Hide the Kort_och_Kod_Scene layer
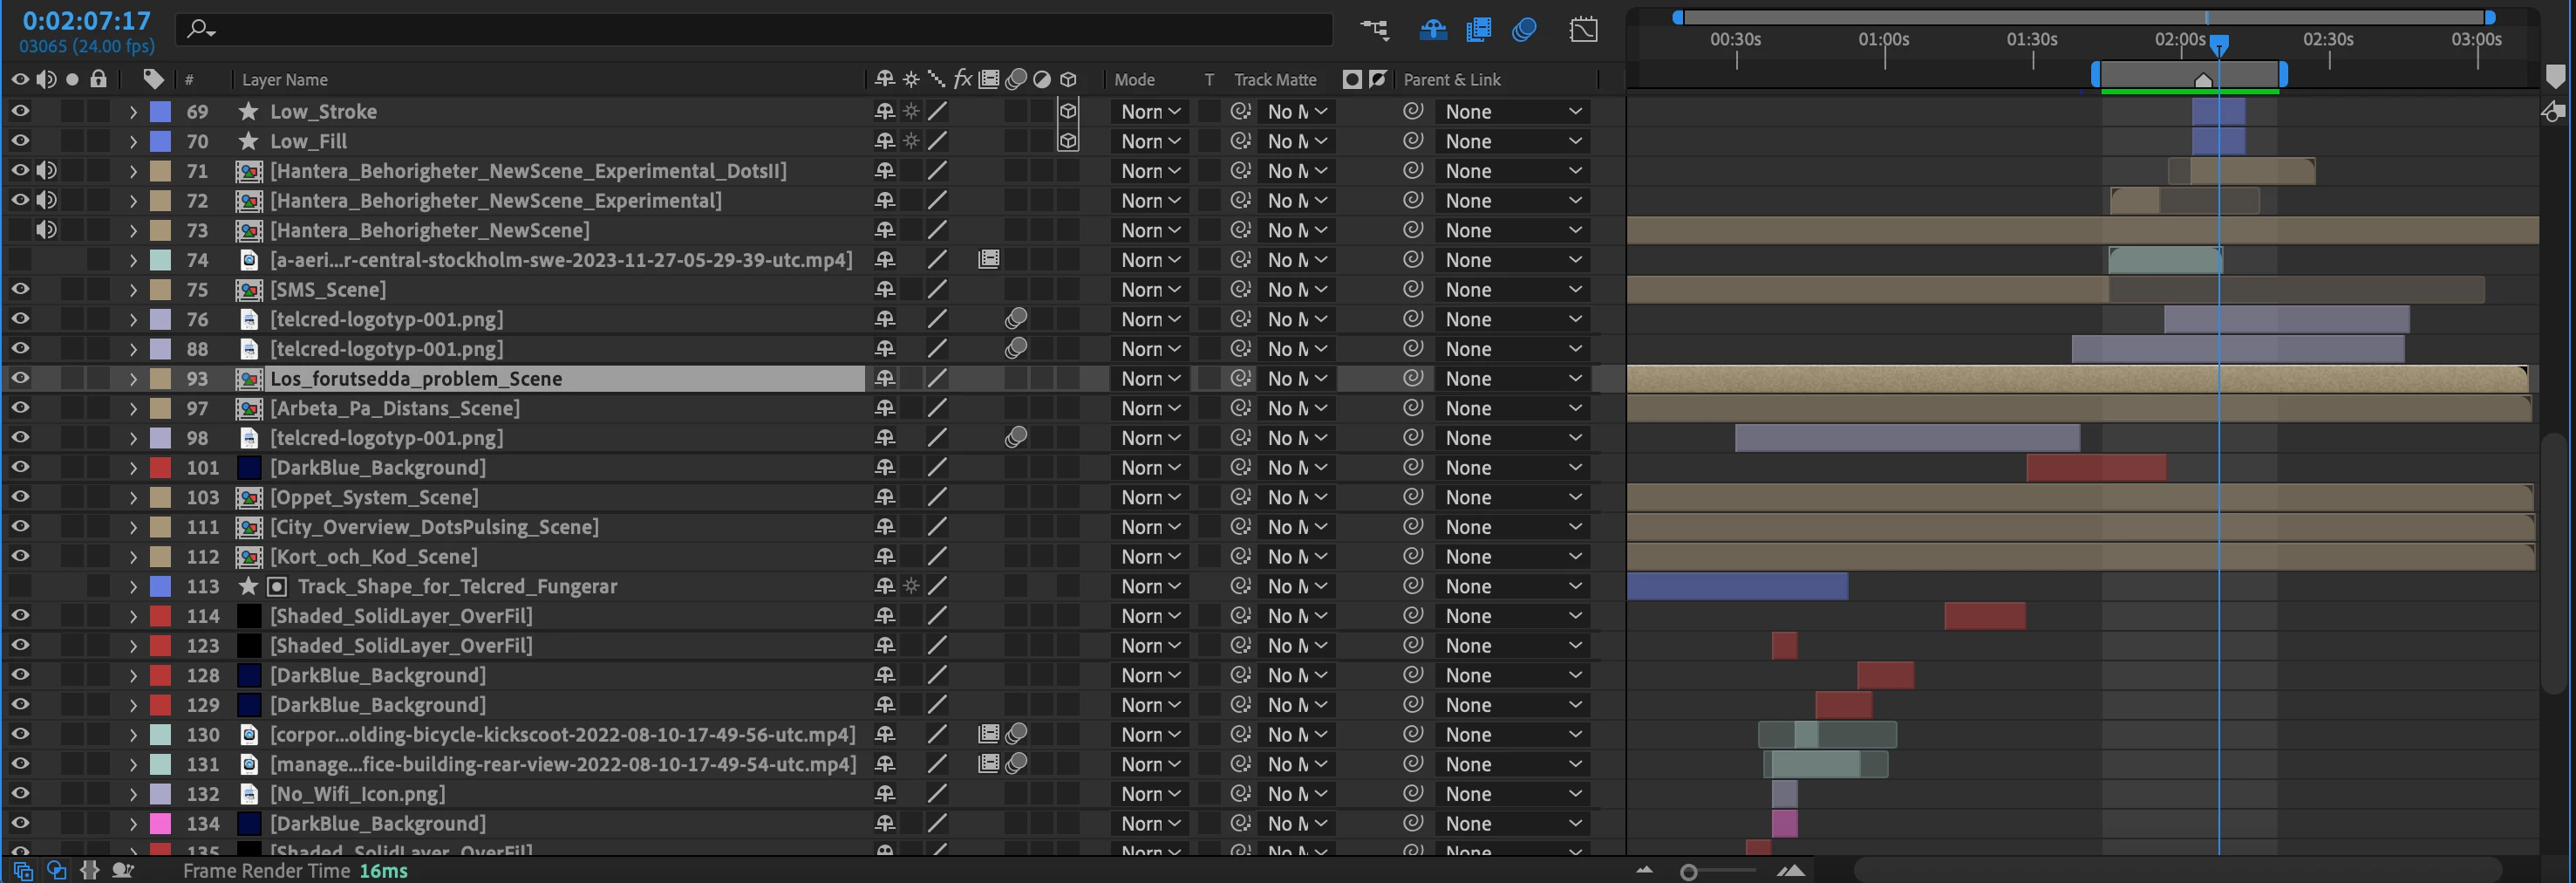Image resolution: width=2576 pixels, height=883 pixels. (20, 556)
